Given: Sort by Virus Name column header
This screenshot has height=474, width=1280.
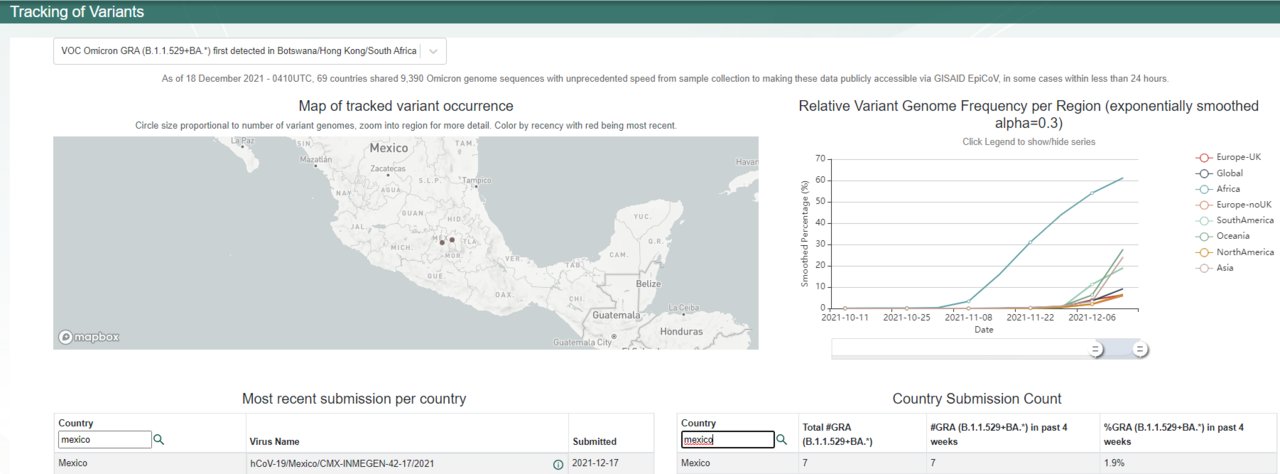Looking at the screenshot, I should pyautogui.click(x=274, y=441).
